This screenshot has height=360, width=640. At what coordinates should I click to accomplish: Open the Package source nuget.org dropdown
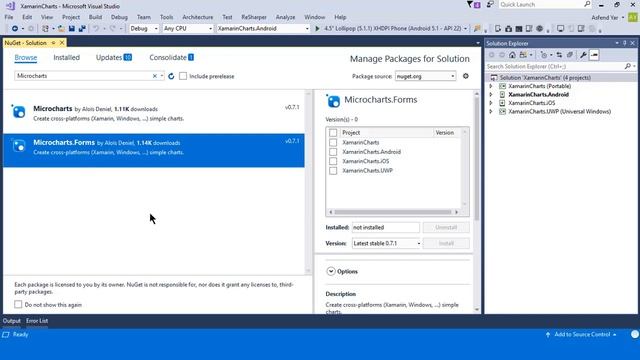coord(425,76)
